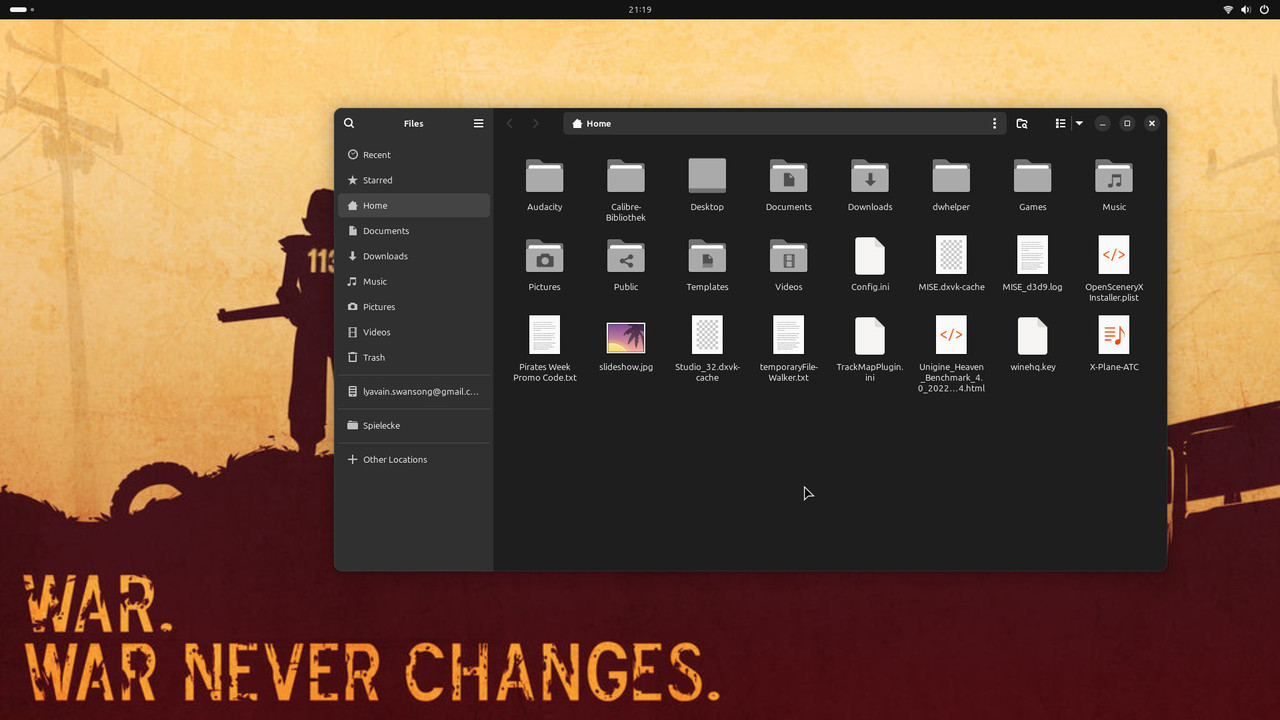Select the Unigine_Heaven_Benchmark html file icon
The height and width of the screenshot is (720, 1280).
tap(951, 335)
